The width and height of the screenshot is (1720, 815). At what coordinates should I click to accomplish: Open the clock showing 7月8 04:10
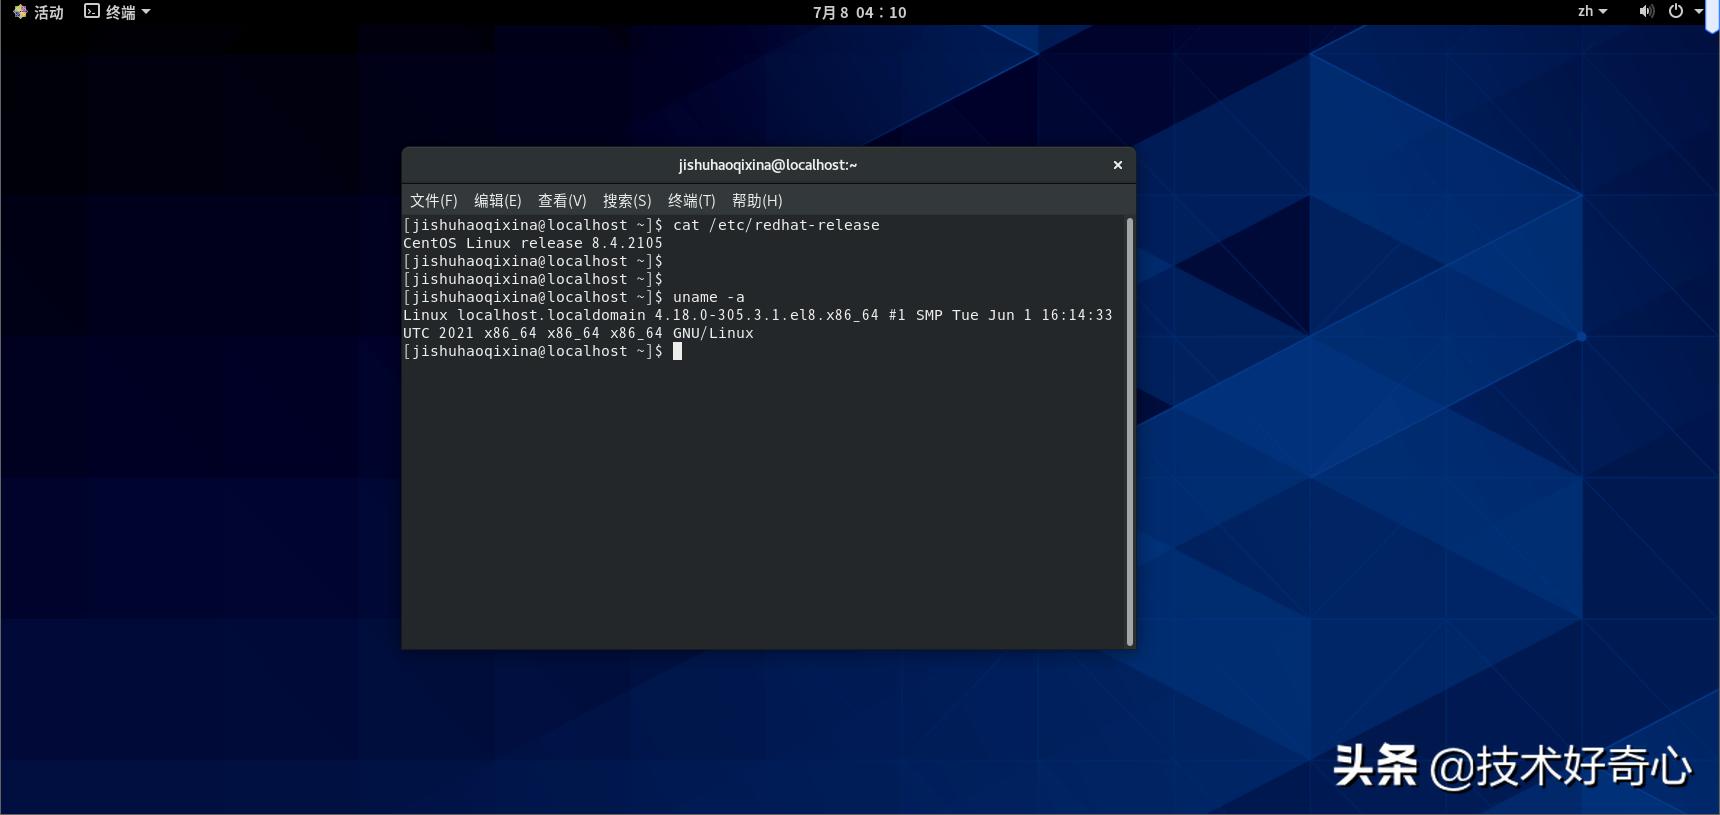click(860, 12)
